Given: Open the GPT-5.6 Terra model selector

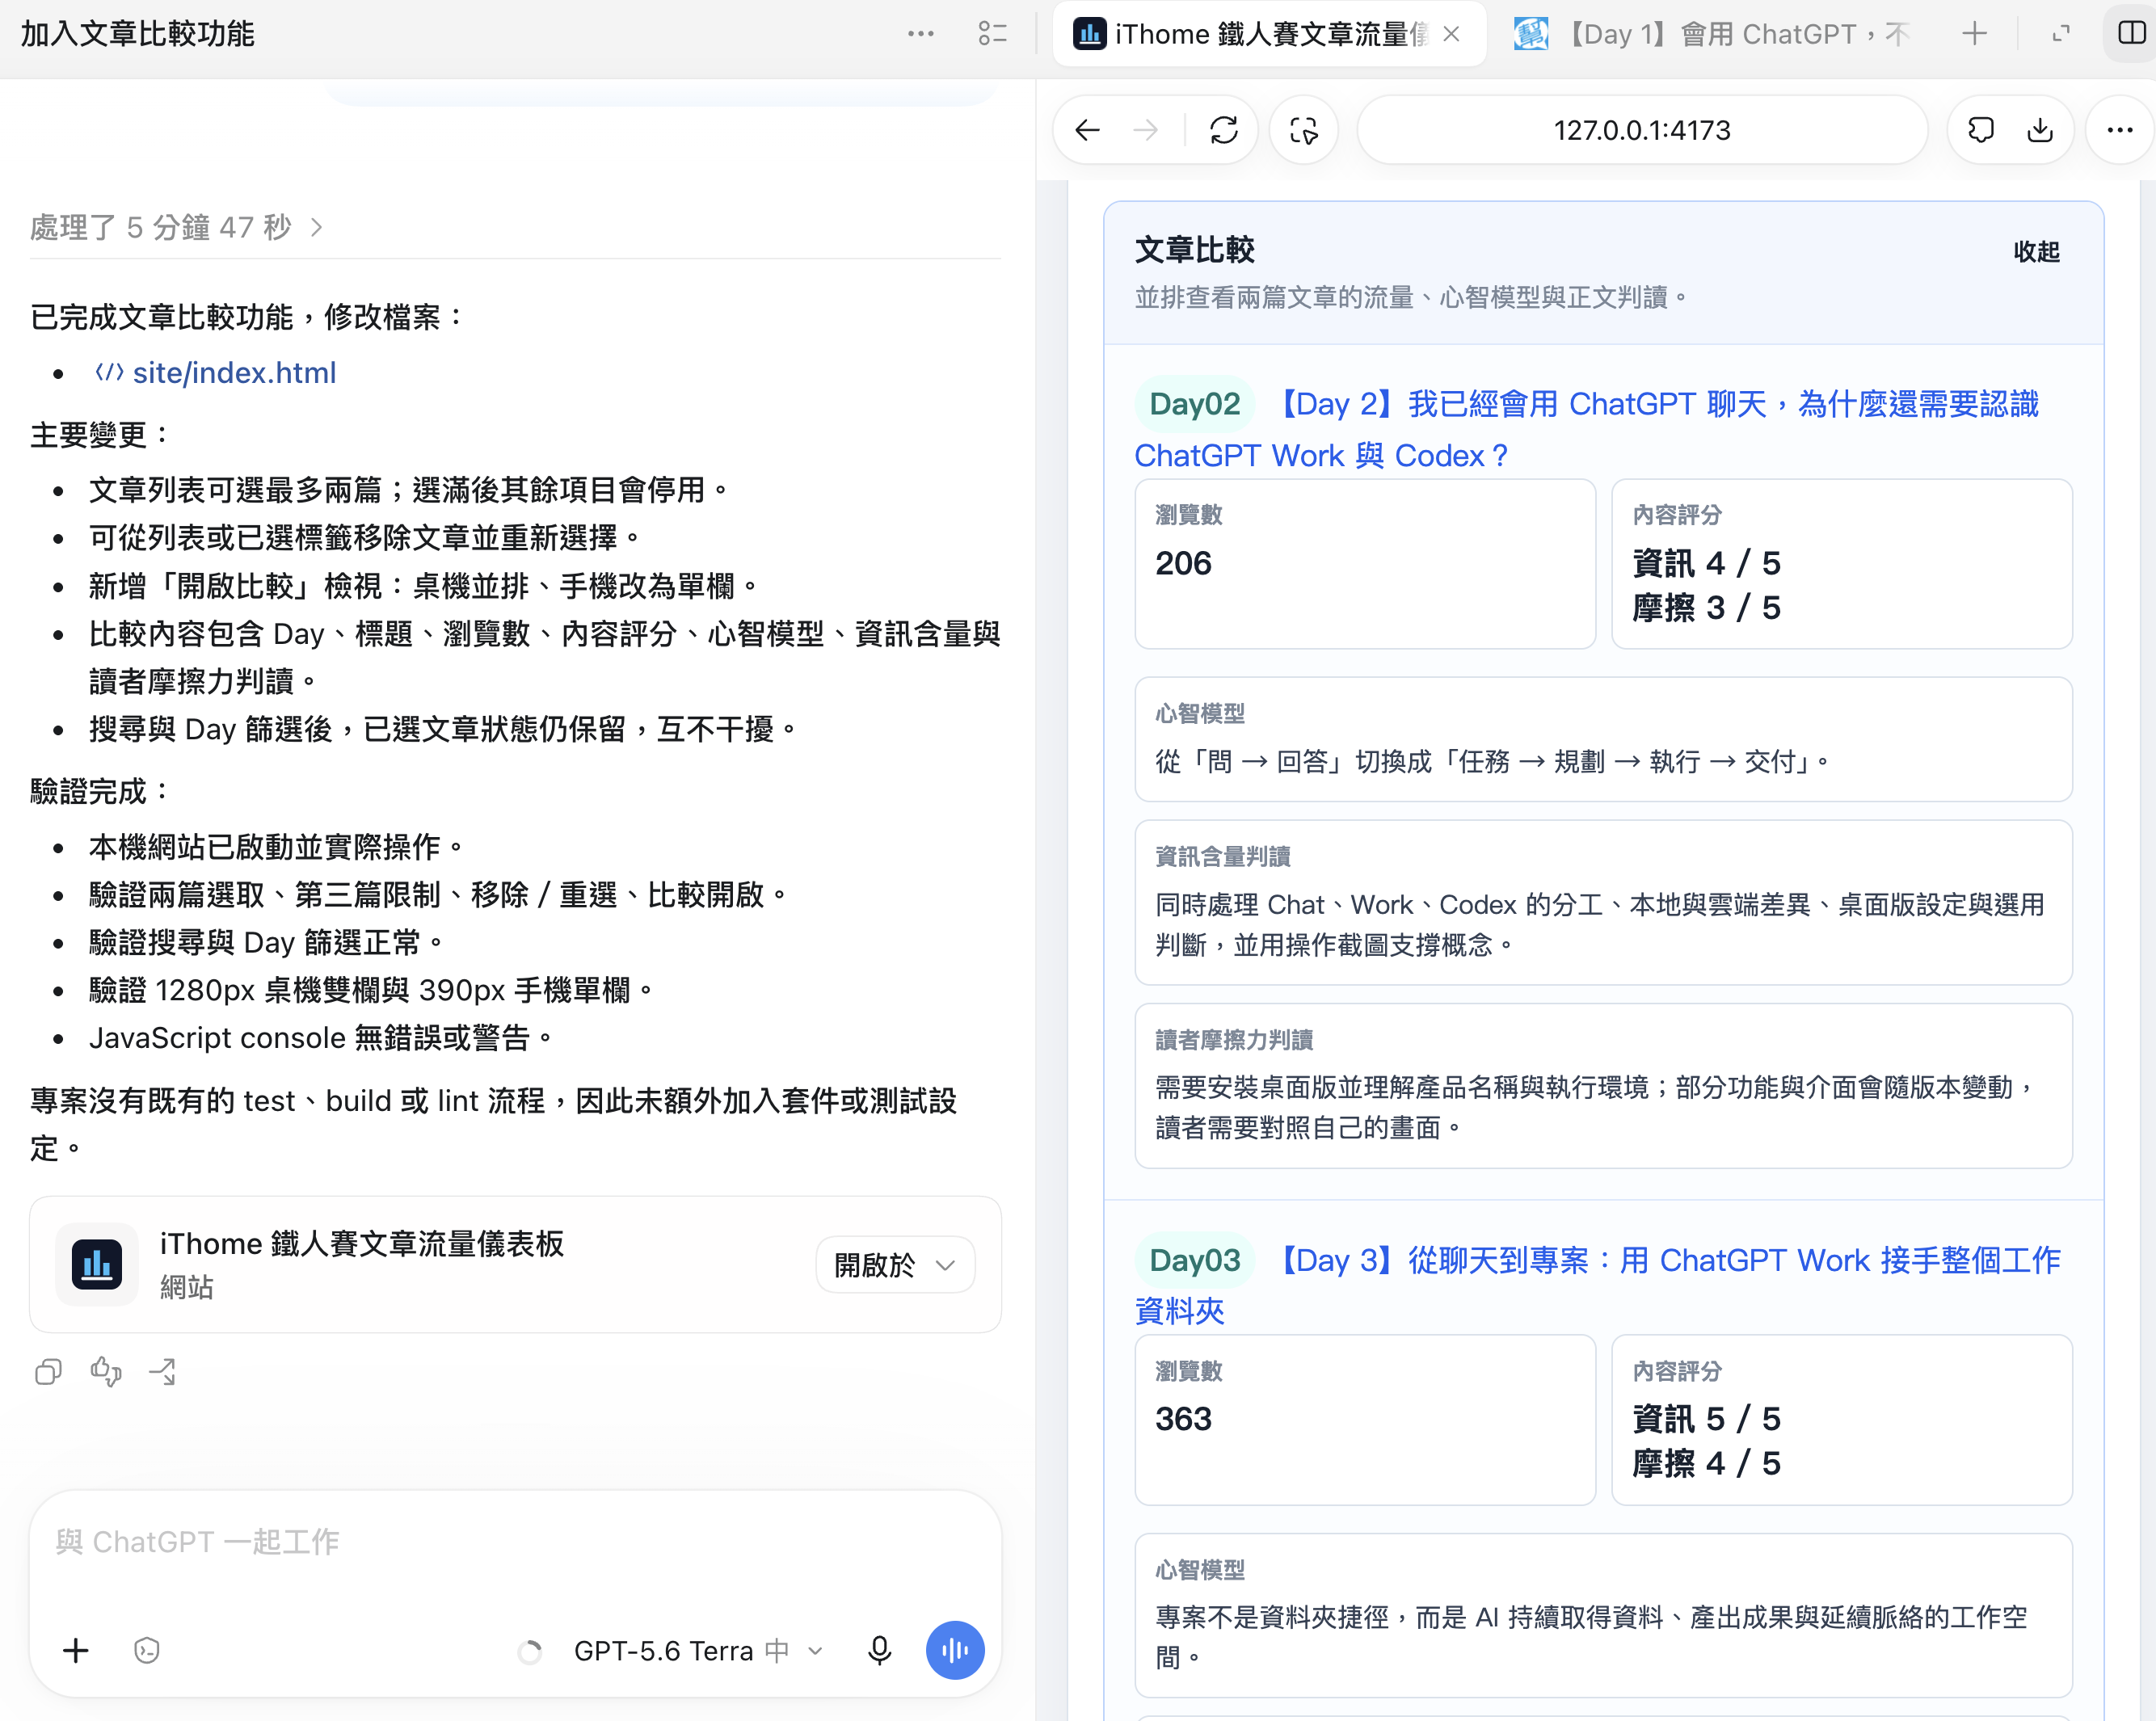Looking at the screenshot, I should tap(697, 1651).
